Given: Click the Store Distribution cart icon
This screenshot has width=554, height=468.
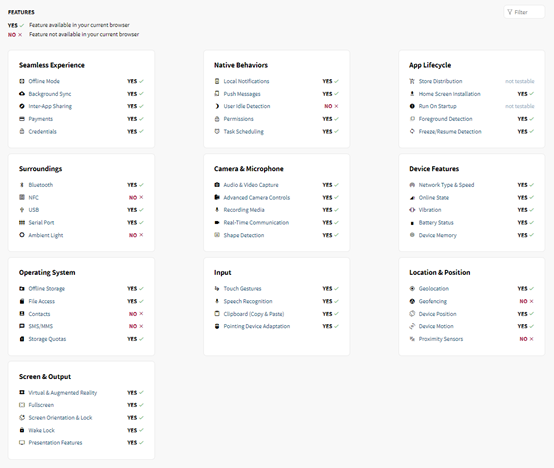Looking at the screenshot, I should (412, 81).
